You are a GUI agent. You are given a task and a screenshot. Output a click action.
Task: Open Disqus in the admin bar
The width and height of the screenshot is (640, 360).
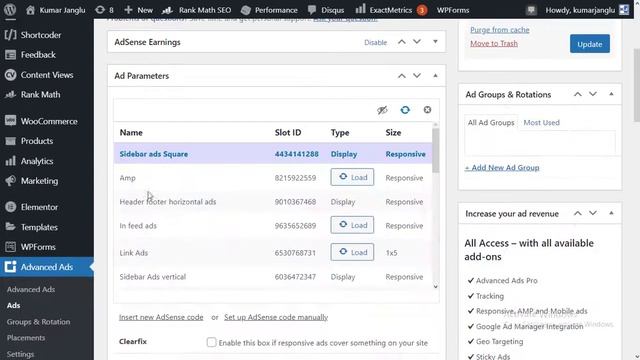click(x=326, y=10)
